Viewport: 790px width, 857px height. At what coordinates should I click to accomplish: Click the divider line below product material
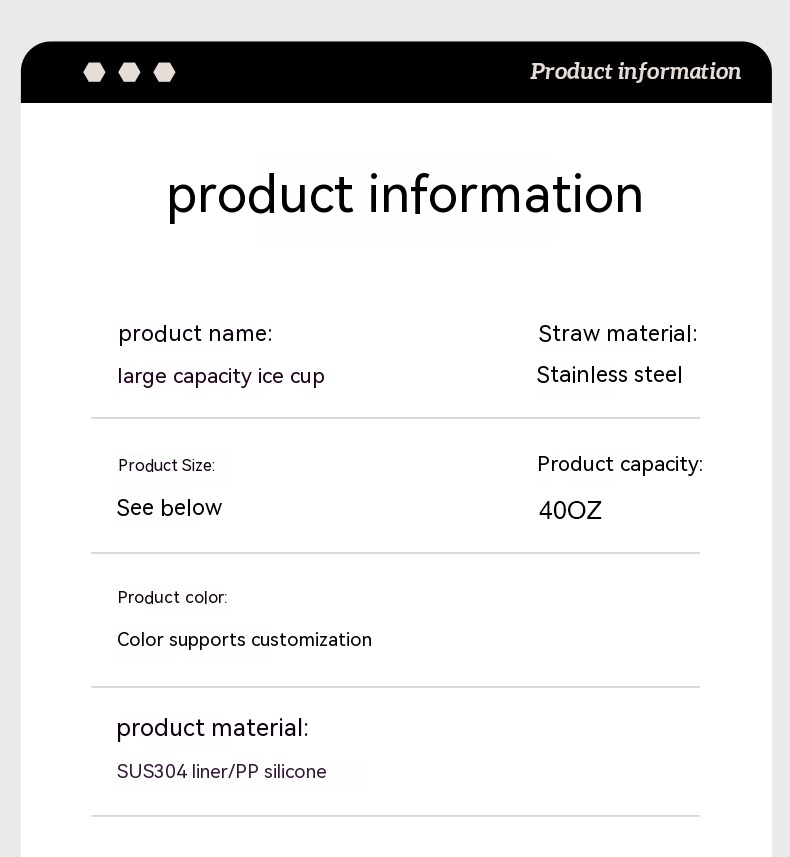[395, 816]
